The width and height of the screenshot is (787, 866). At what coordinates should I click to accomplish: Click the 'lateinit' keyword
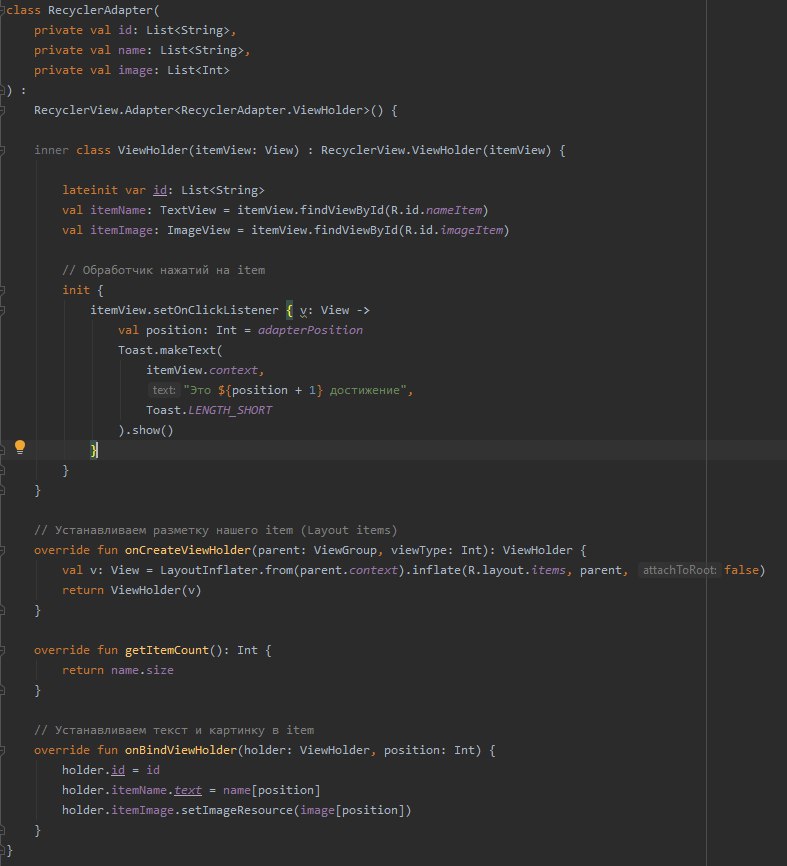(x=90, y=190)
